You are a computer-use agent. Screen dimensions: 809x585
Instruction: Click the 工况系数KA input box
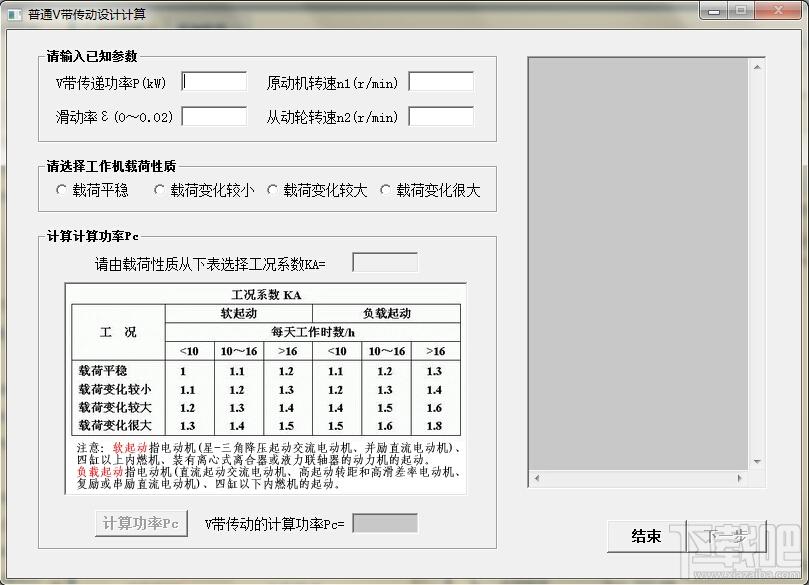click(385, 262)
